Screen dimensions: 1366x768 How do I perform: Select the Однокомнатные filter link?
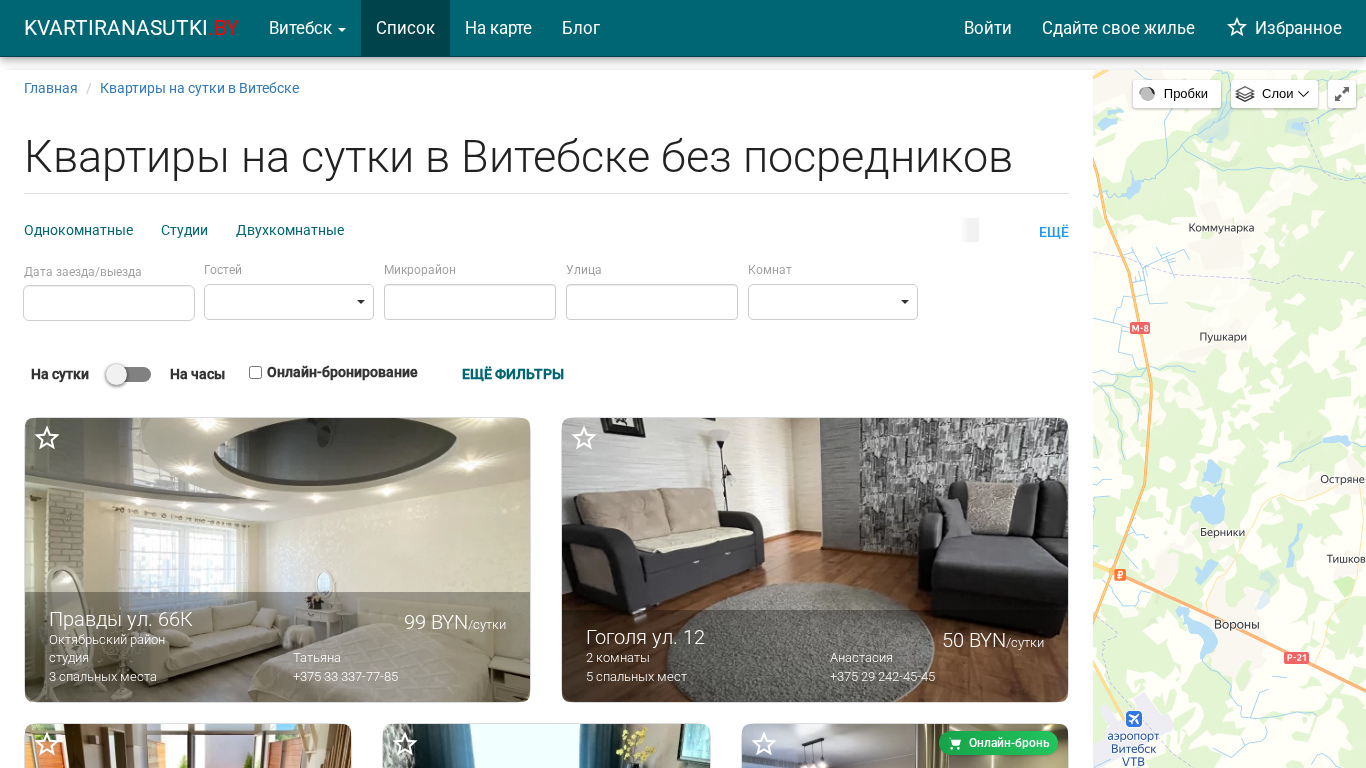click(78, 230)
